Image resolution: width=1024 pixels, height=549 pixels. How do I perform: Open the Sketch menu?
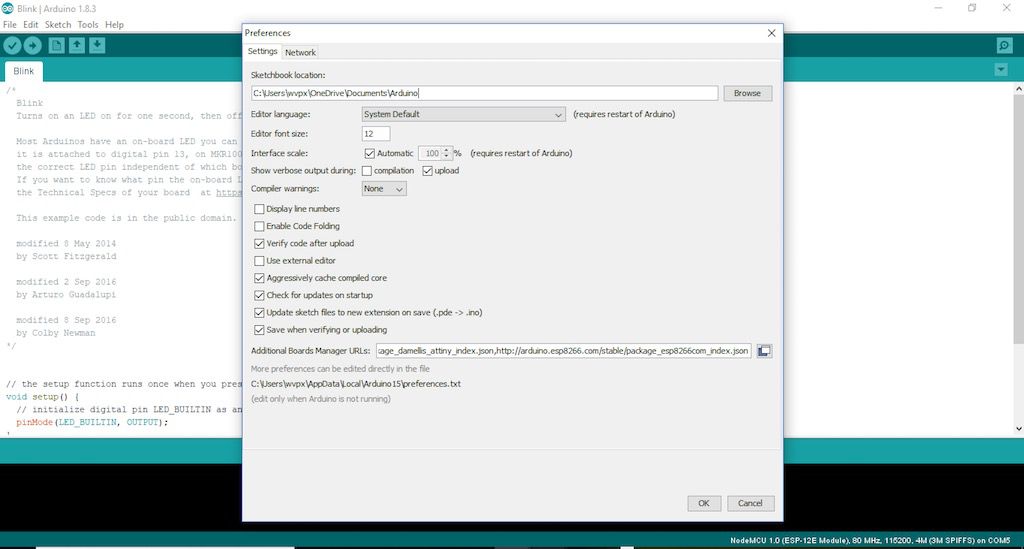(58, 25)
